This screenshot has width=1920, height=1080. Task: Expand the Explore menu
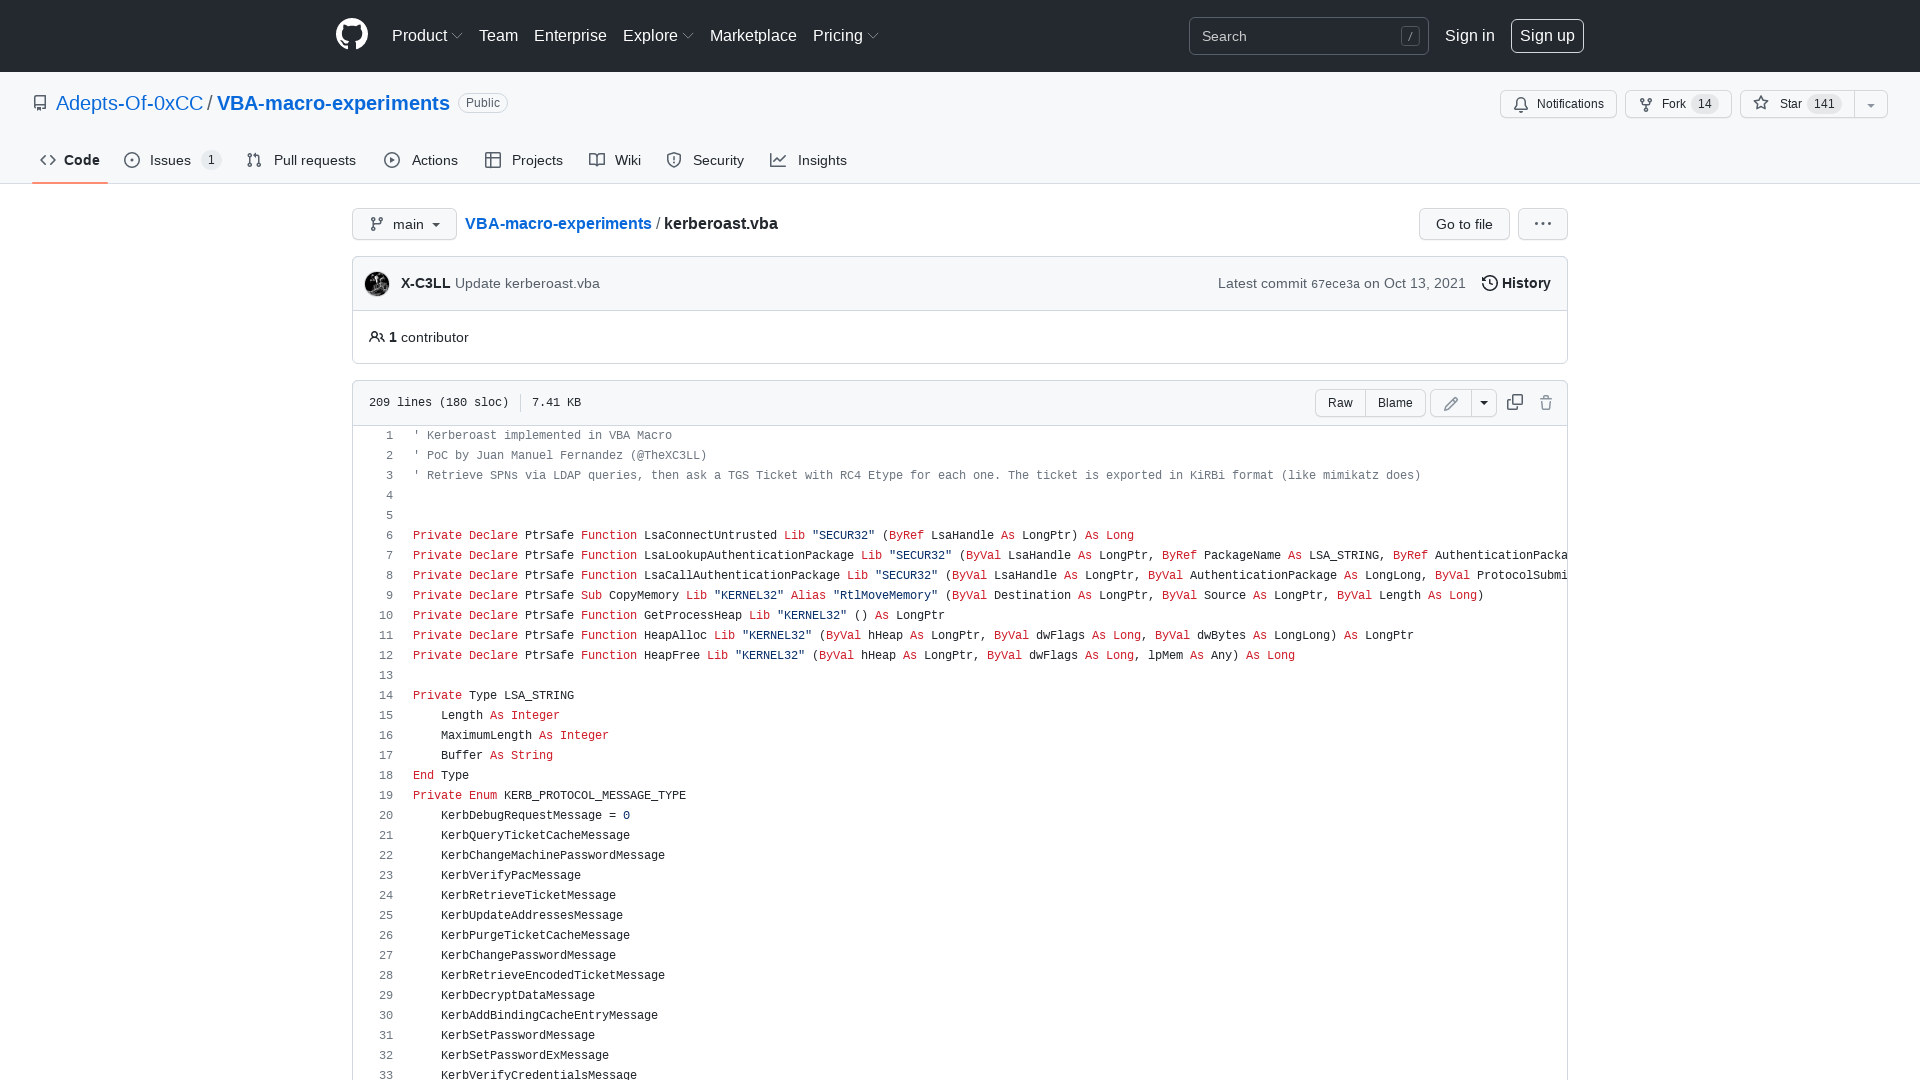[657, 35]
